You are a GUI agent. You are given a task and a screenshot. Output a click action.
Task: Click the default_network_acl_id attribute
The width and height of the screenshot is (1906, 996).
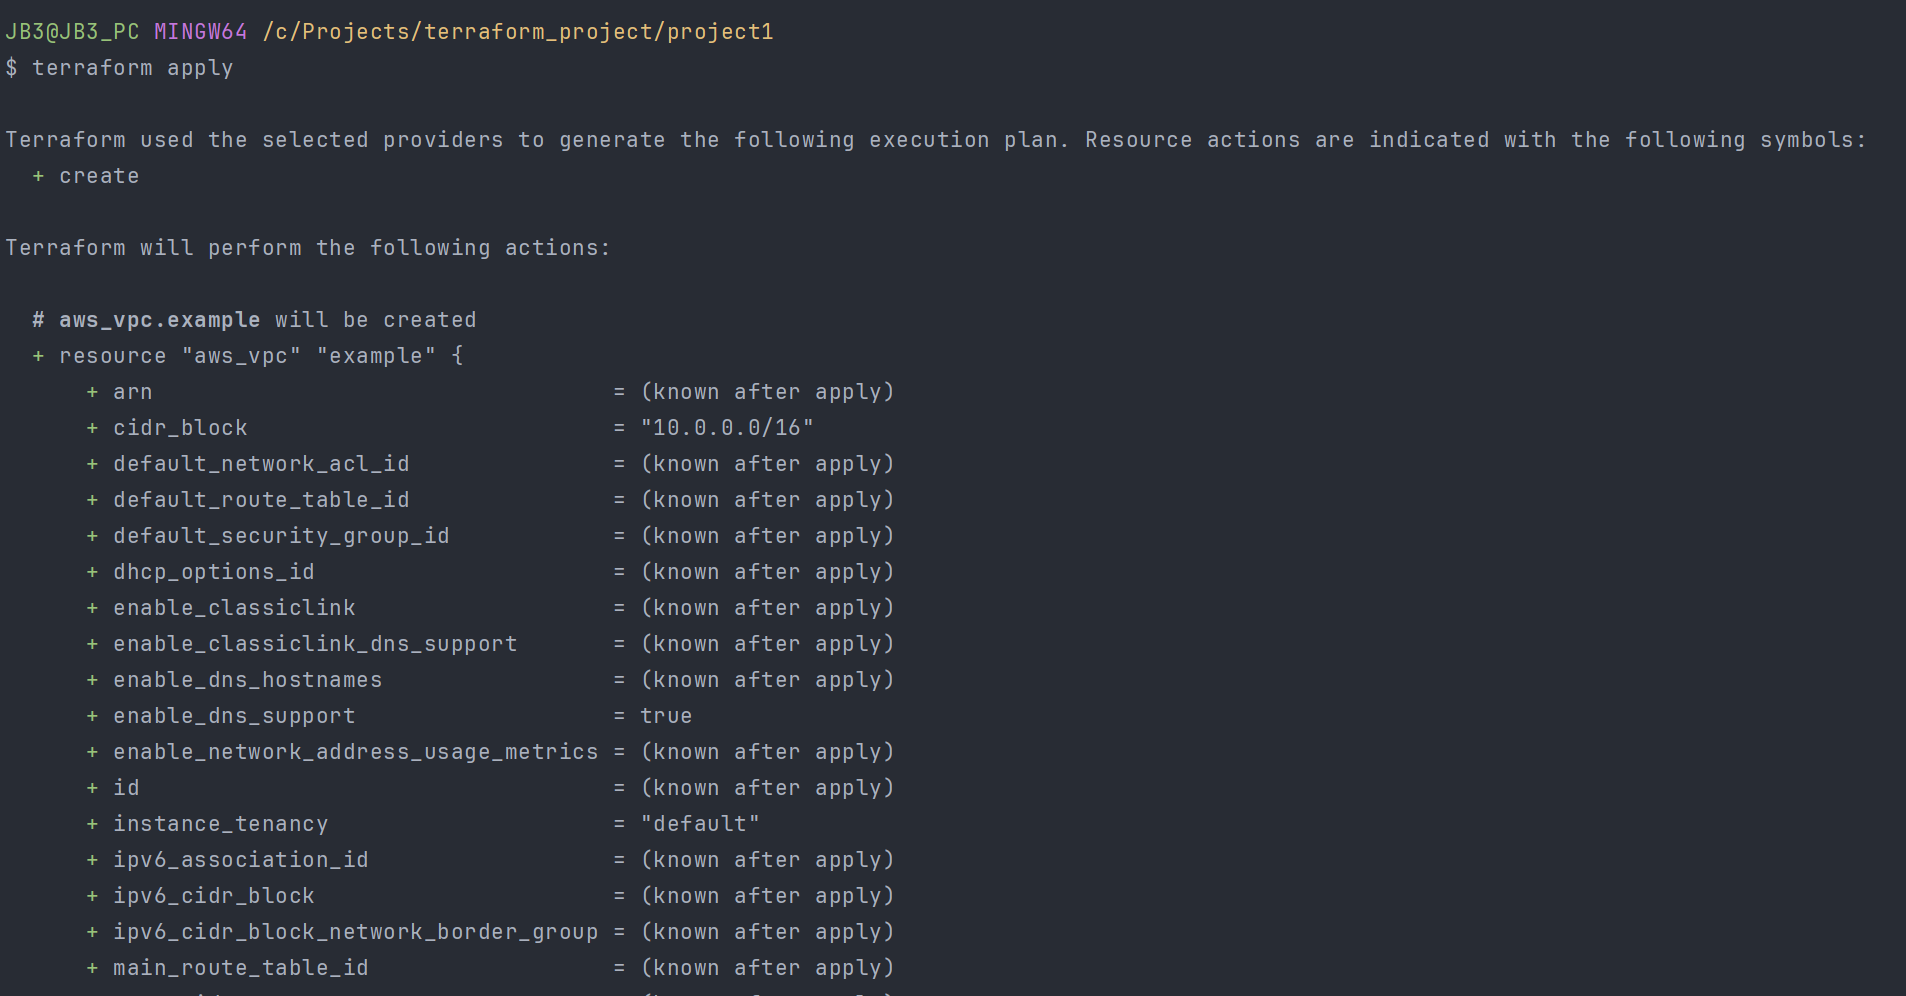[x=261, y=464]
